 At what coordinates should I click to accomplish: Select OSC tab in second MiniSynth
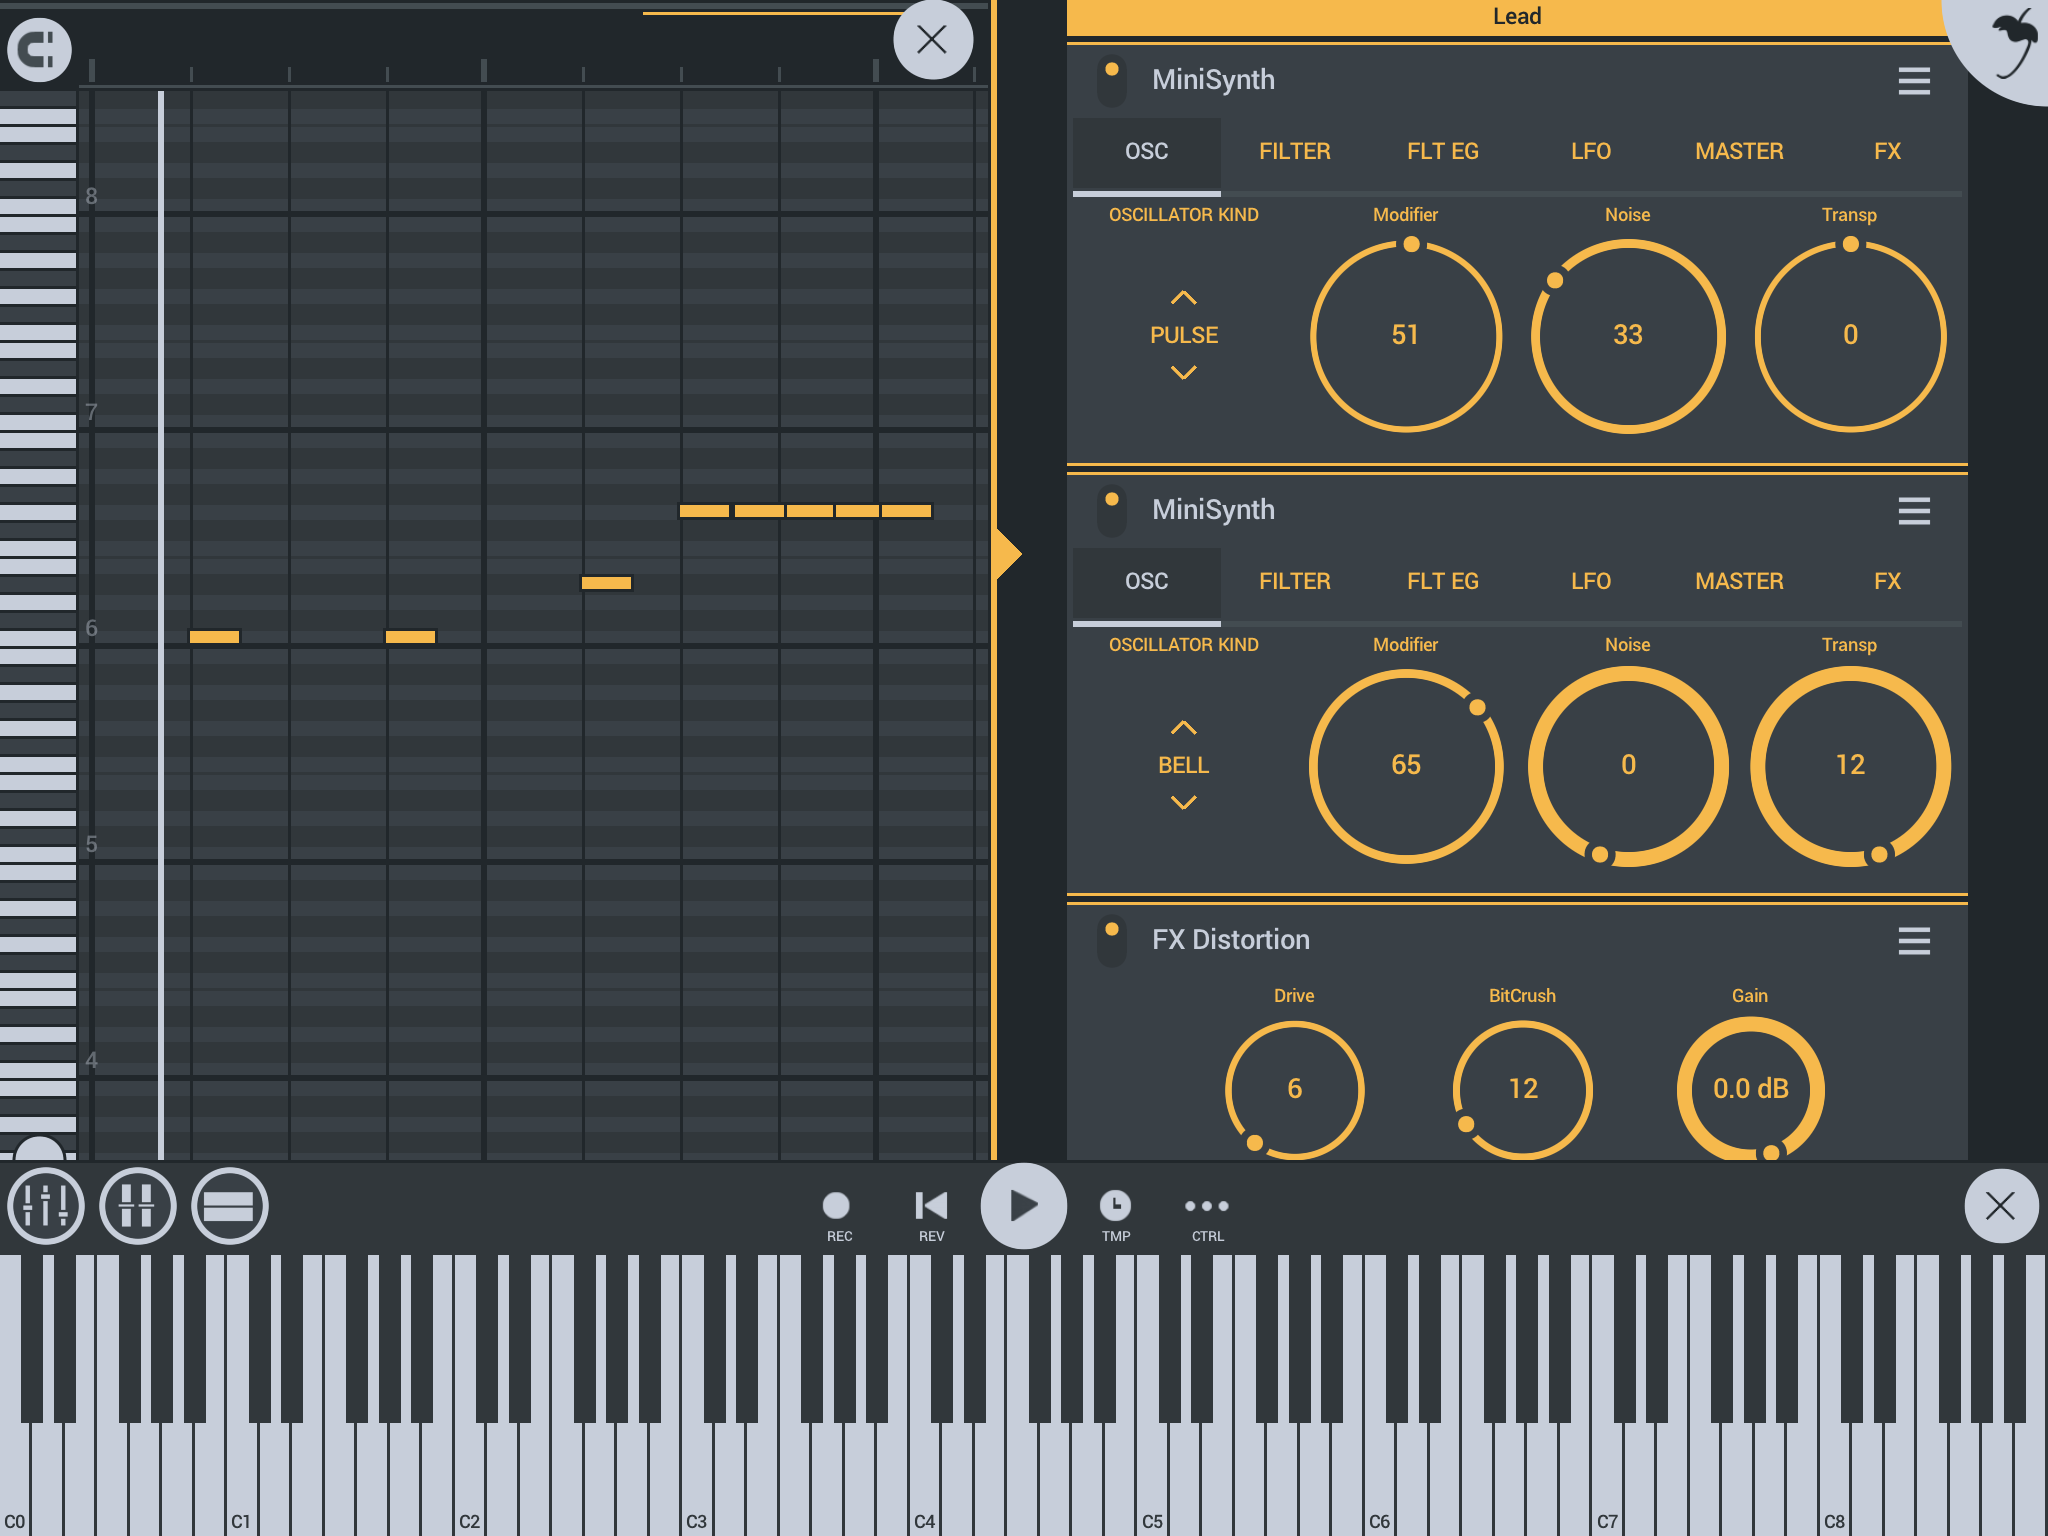click(x=1146, y=582)
